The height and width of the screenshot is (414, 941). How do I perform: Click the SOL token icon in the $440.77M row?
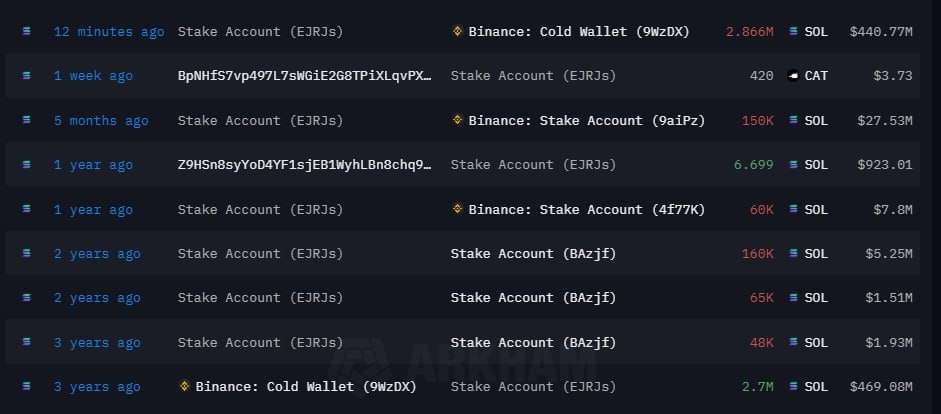793,32
